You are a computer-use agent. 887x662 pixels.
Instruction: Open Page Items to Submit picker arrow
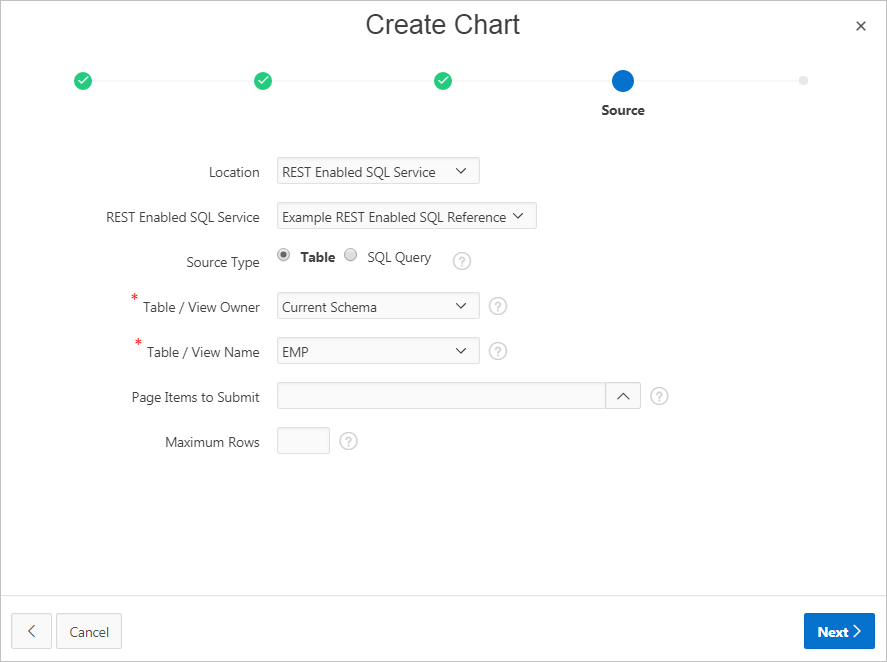click(622, 396)
